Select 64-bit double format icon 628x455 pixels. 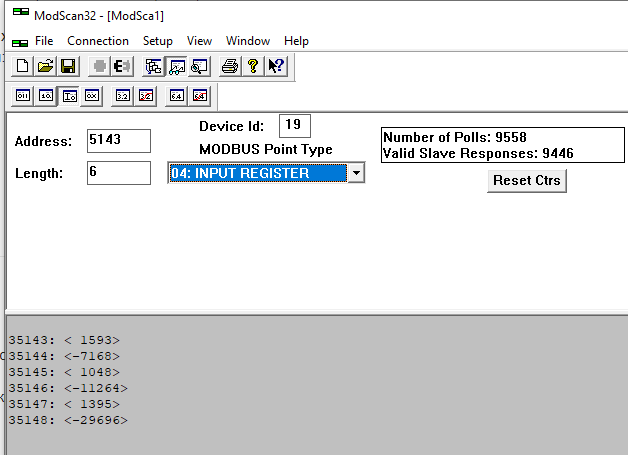pos(177,96)
